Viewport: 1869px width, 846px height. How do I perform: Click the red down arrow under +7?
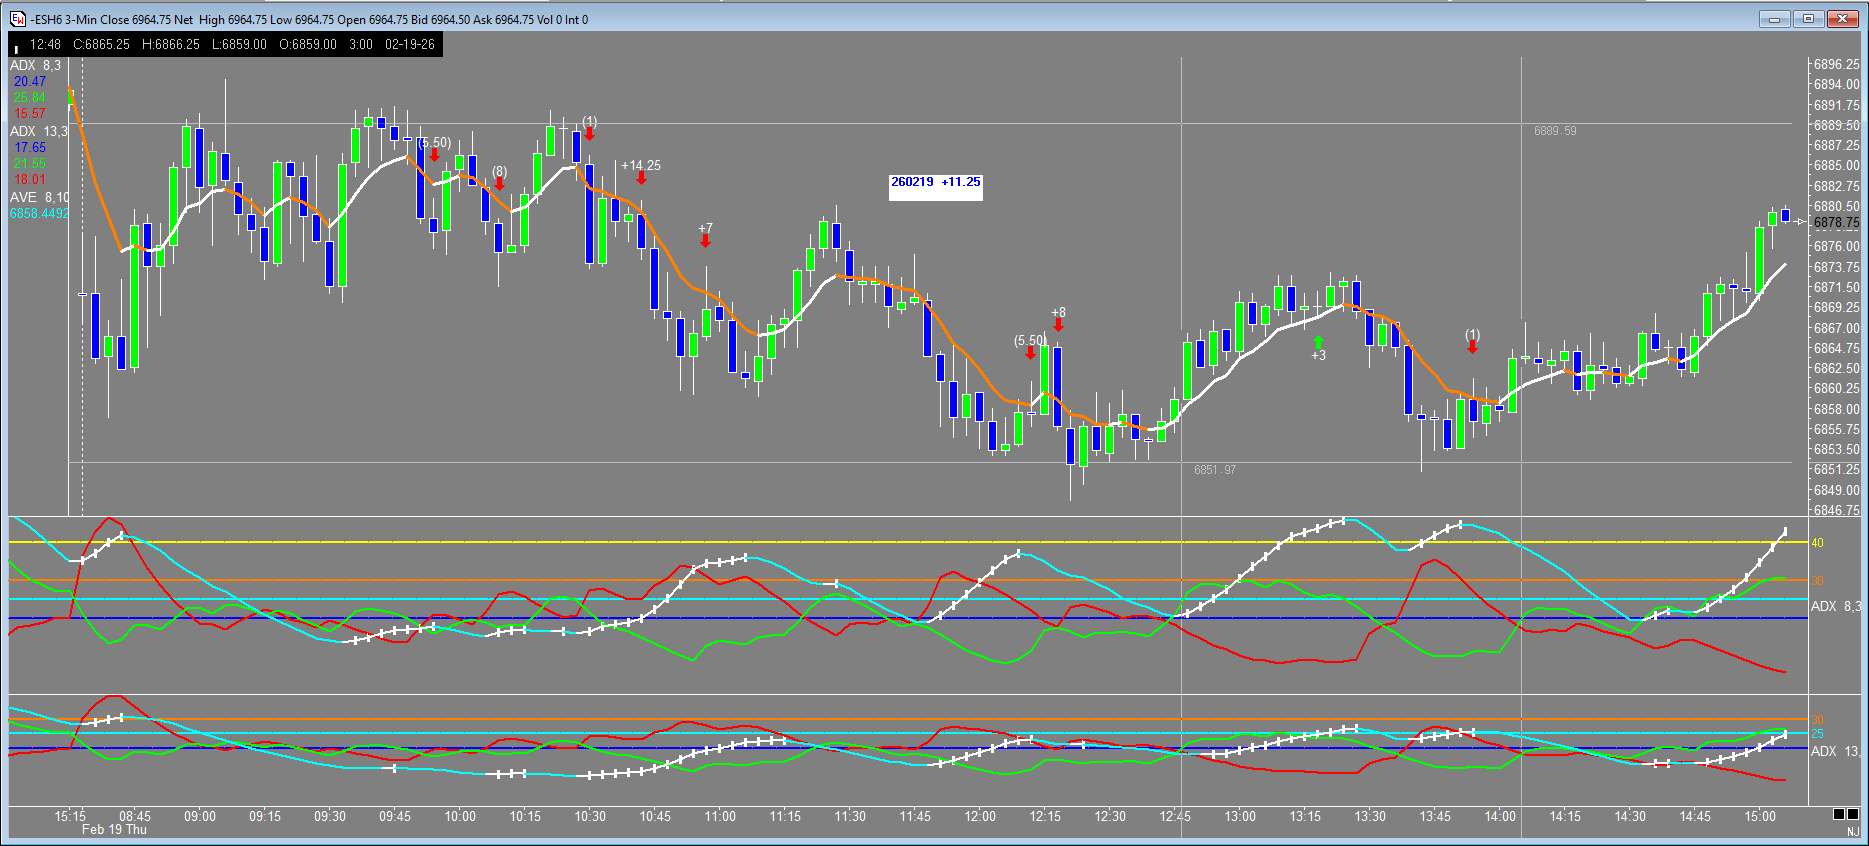(x=705, y=241)
